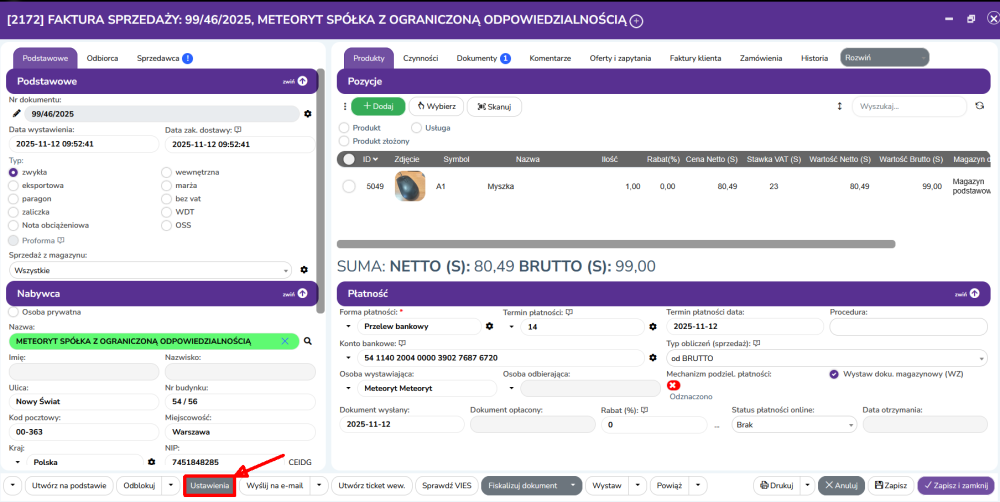Switch to the Dokumenty tab
The width and height of the screenshot is (1000, 502).
(483, 58)
